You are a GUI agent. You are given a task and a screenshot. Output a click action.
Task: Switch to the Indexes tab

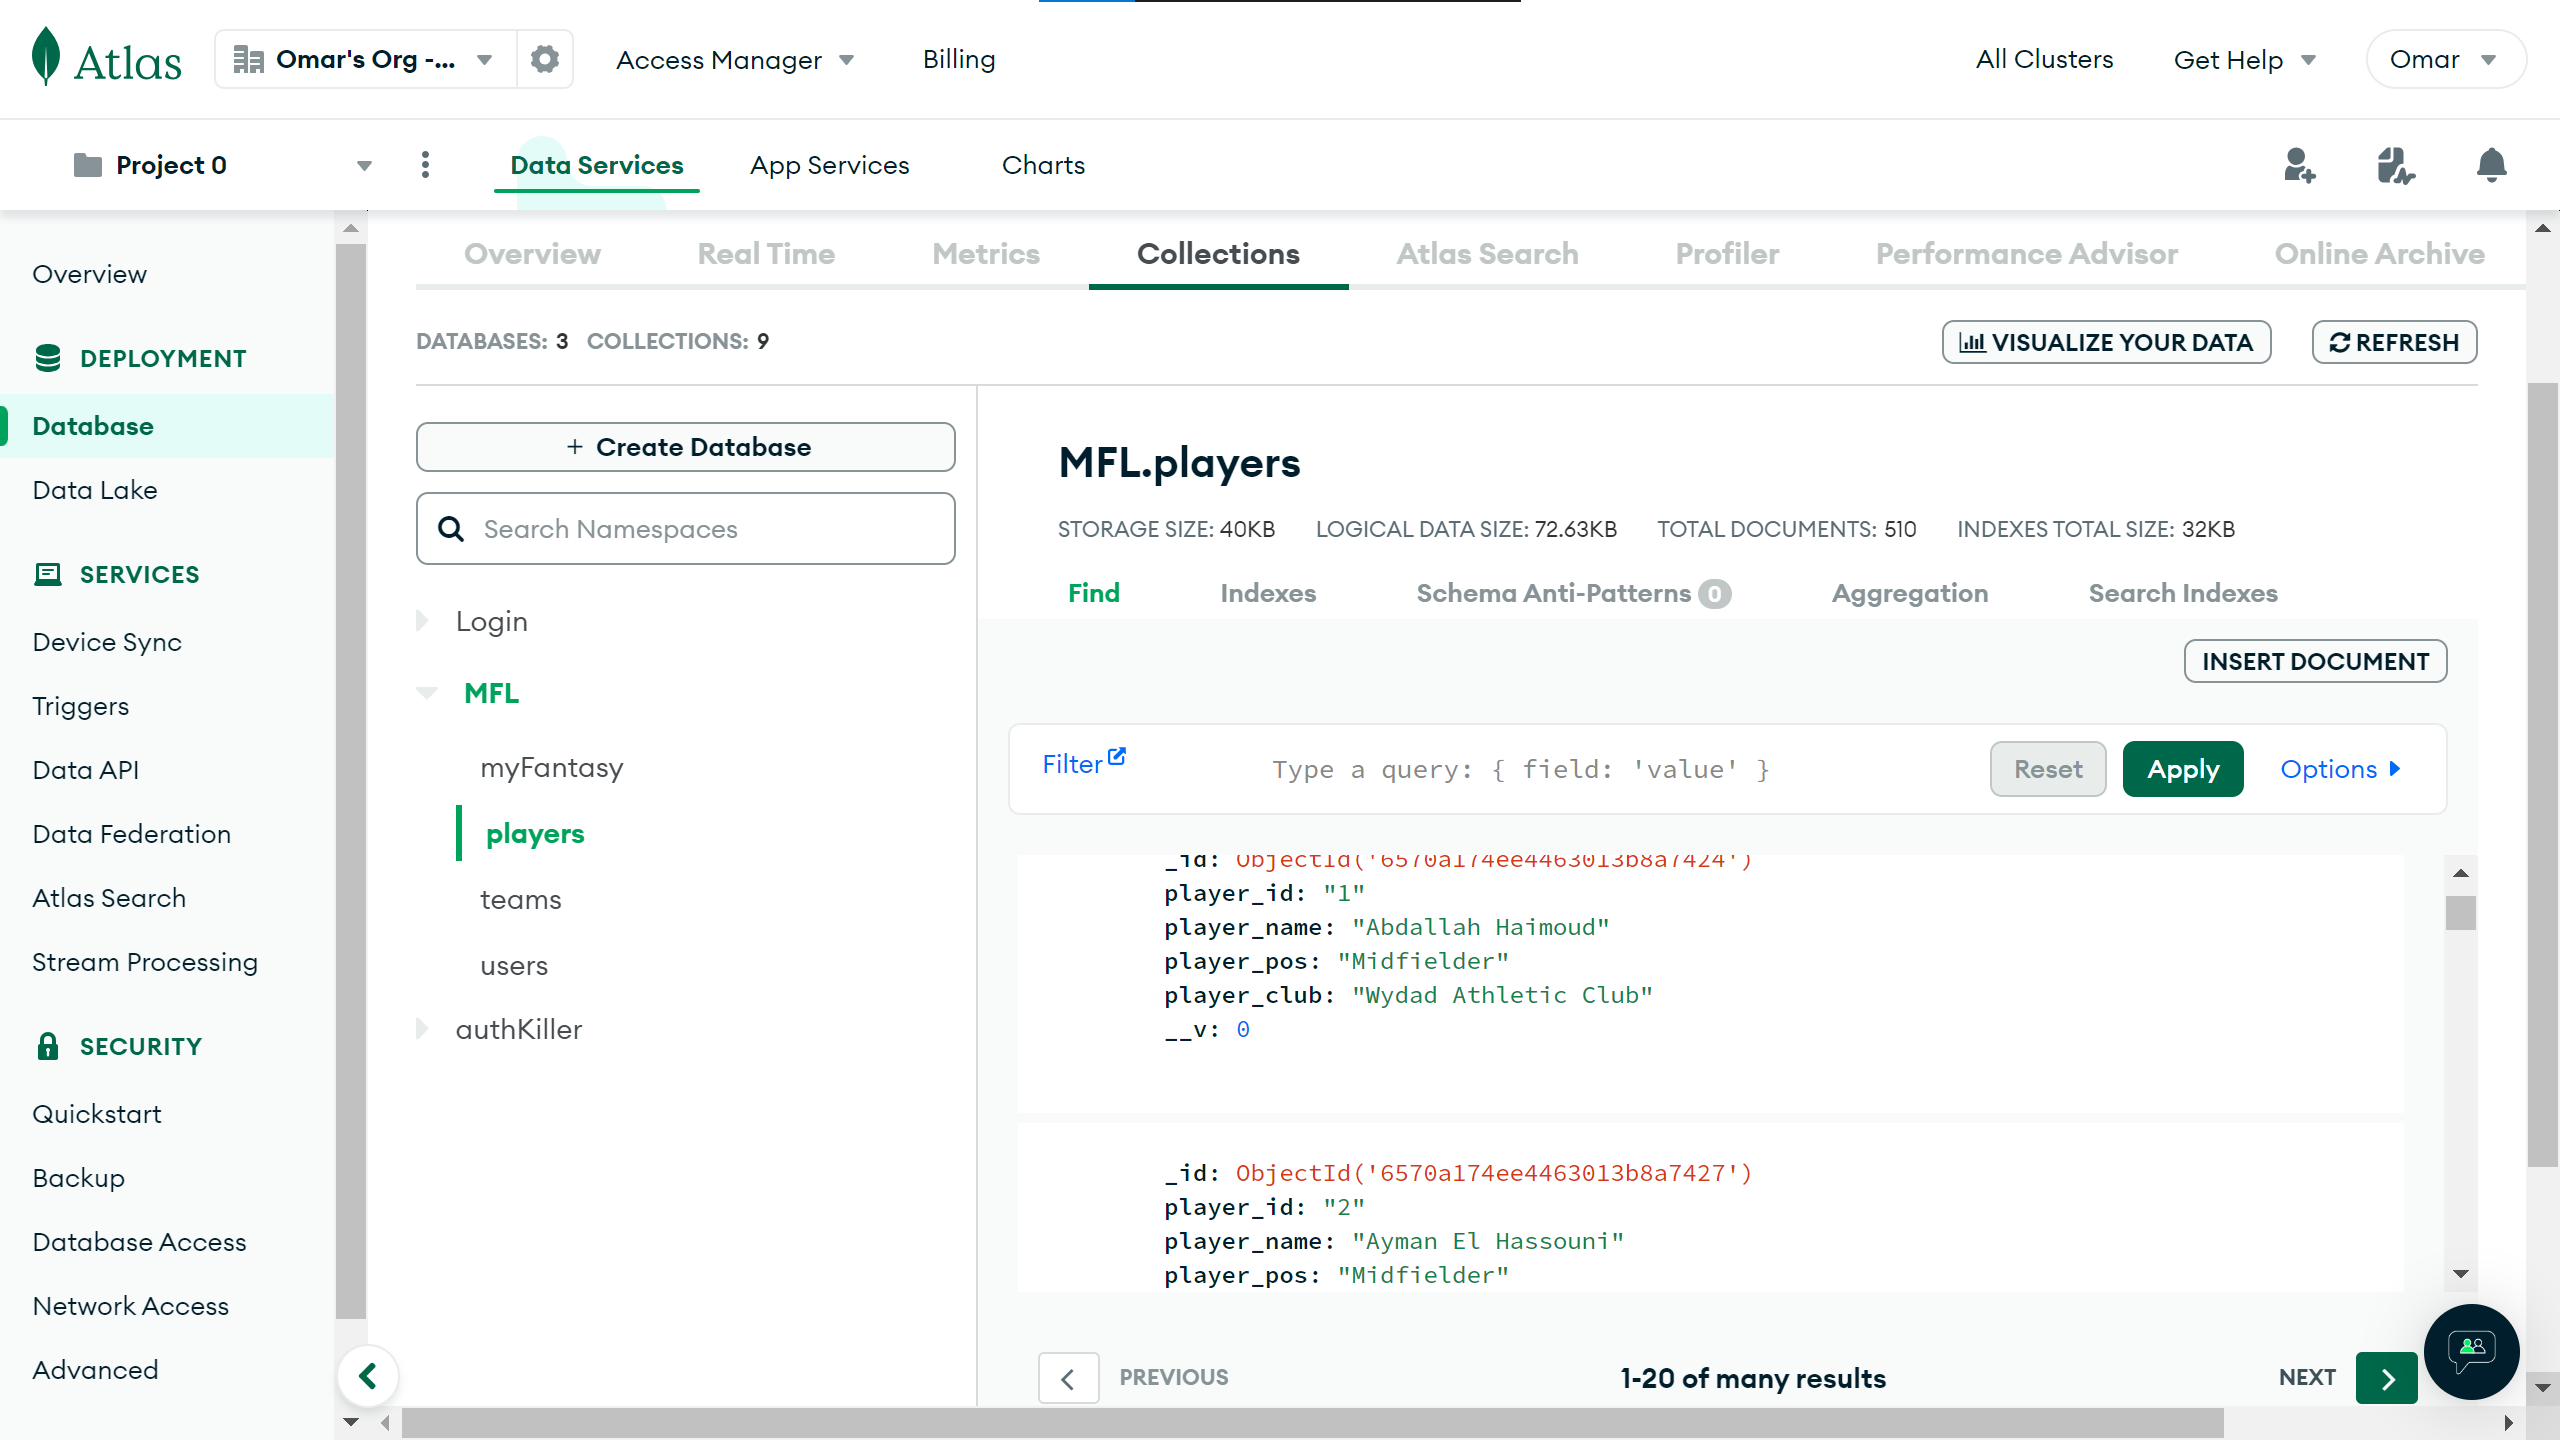1267,593
